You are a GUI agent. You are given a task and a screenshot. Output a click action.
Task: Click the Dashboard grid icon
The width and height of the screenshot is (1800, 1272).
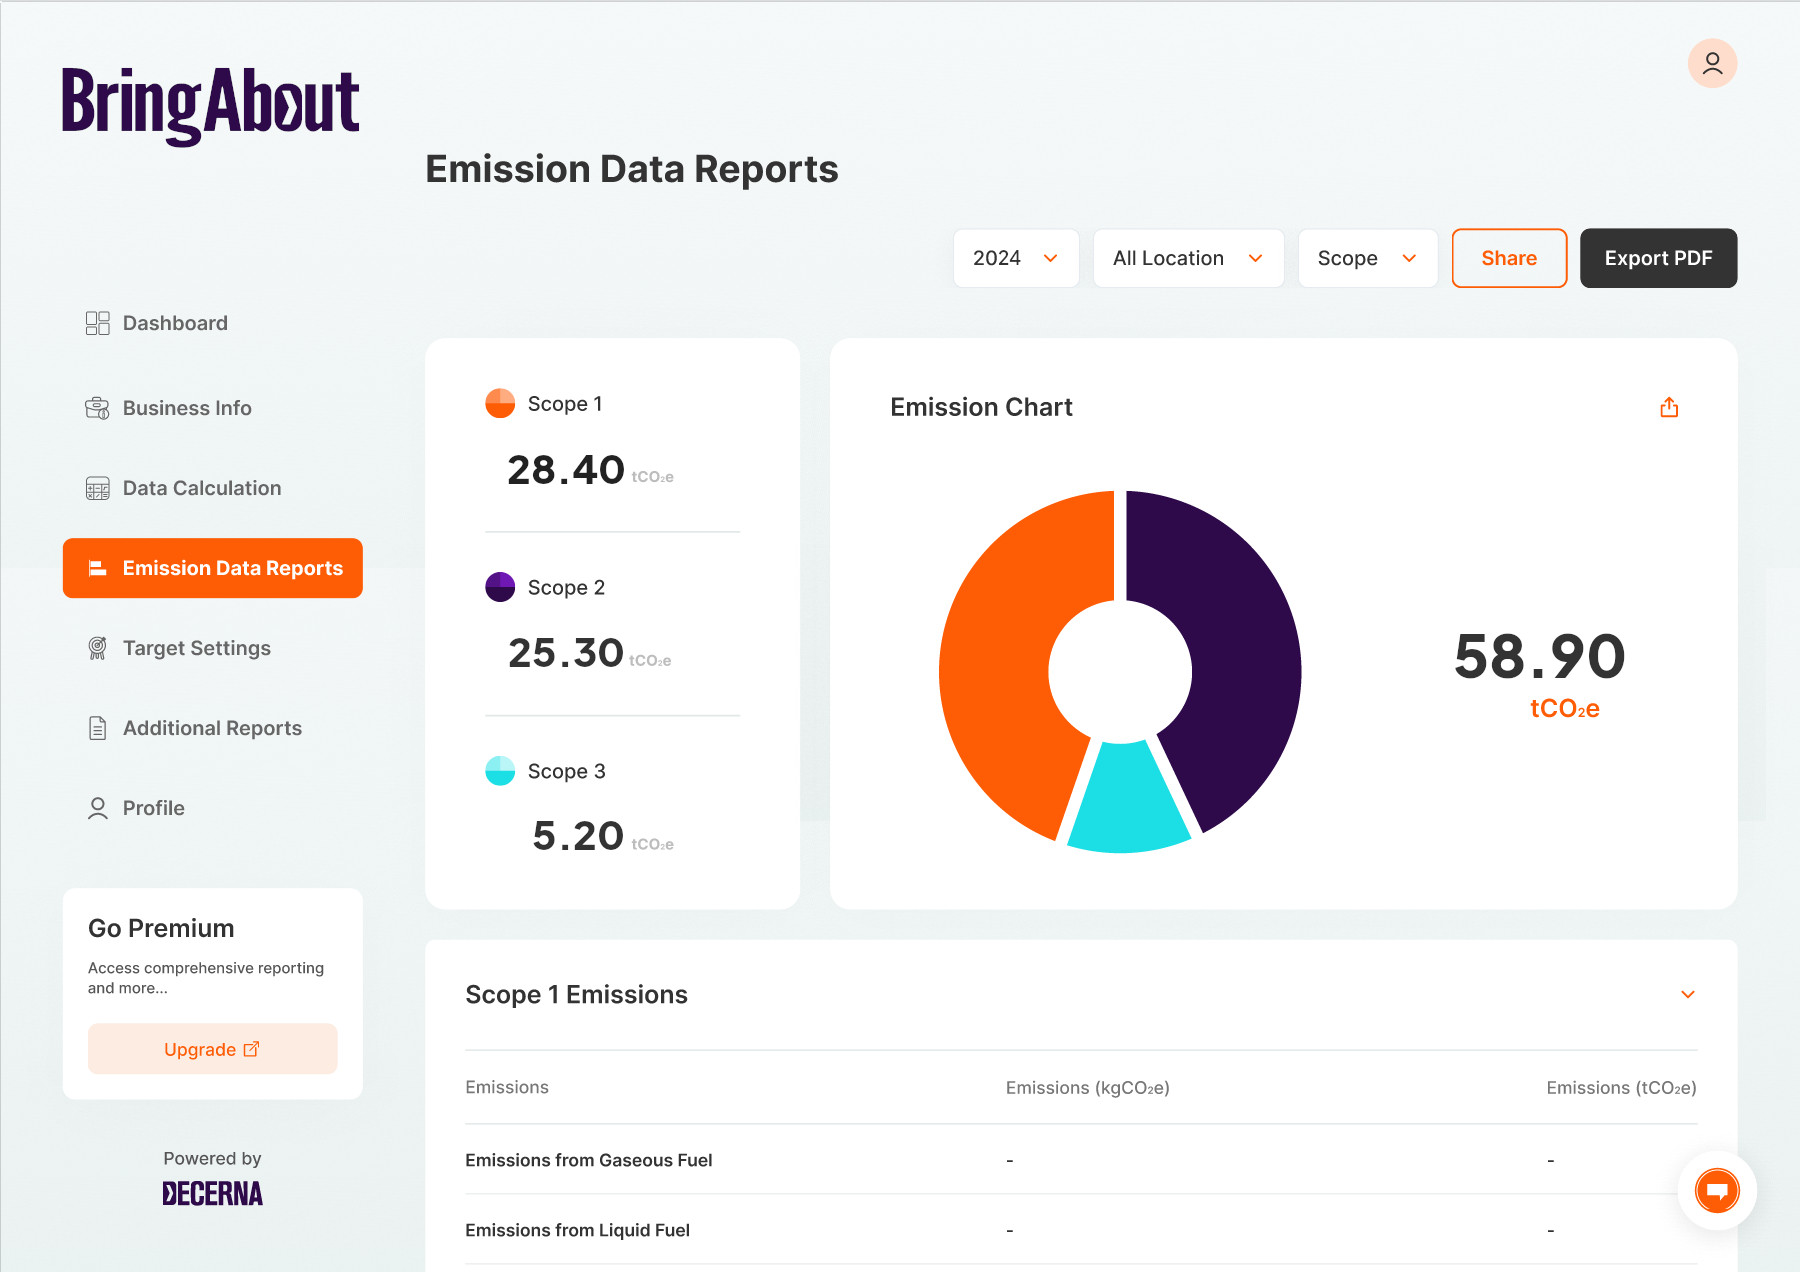coord(97,323)
